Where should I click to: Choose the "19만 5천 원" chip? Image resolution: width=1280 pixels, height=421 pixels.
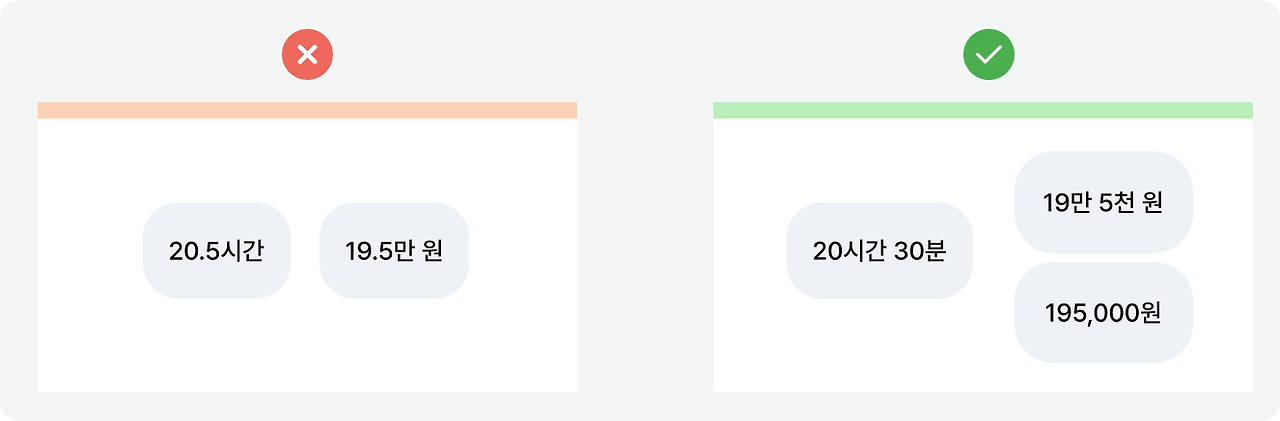(x=1103, y=202)
